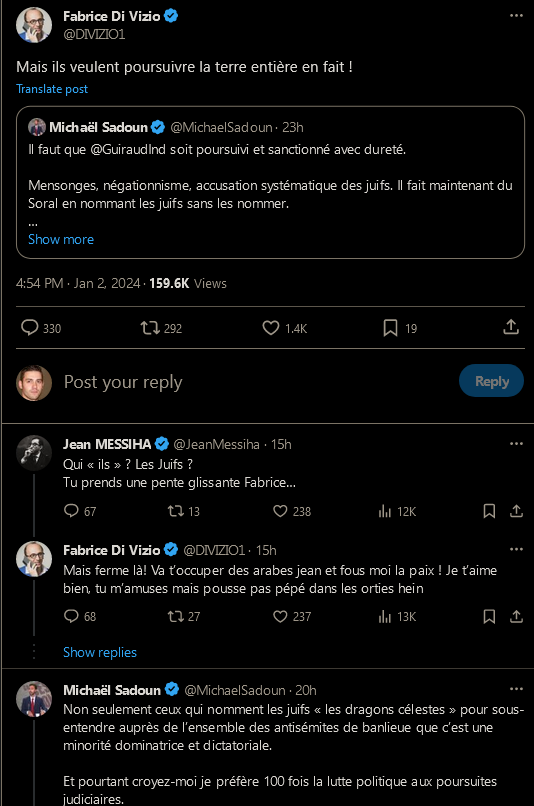Expand quoted post with Show more

pyautogui.click(x=61, y=240)
